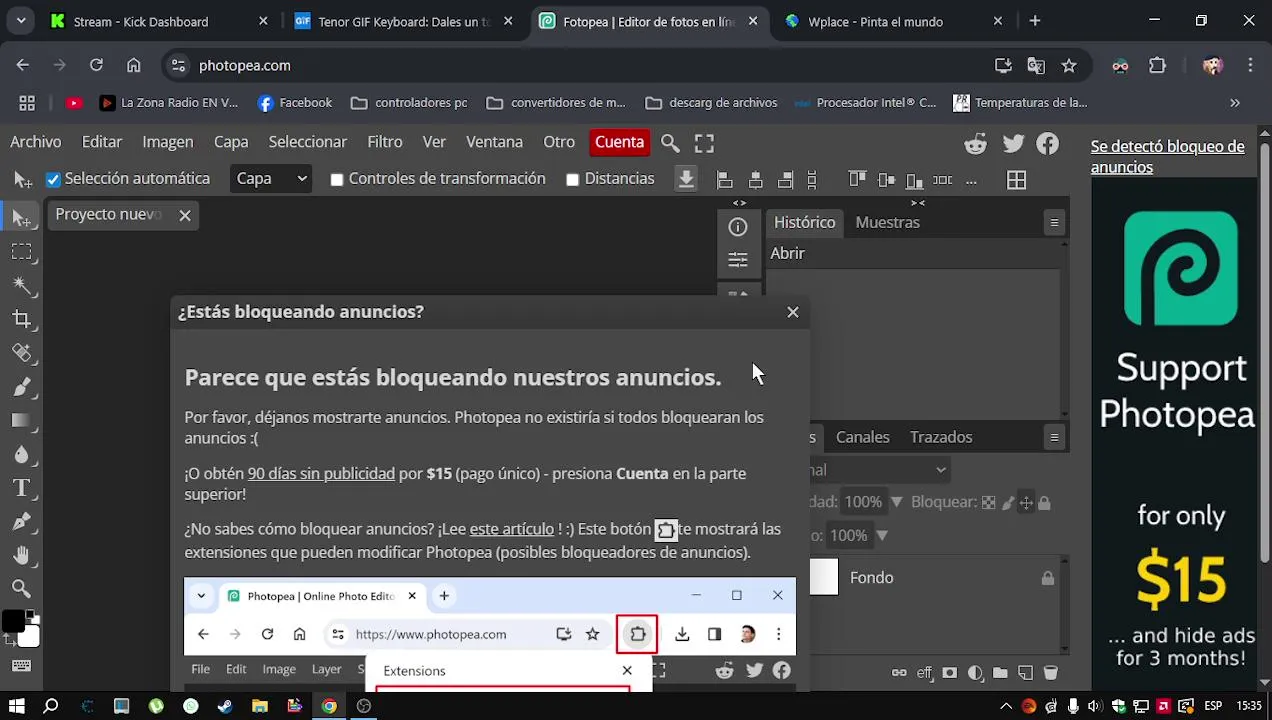Enable Distancias checkbox
The image size is (1272, 720).
point(572,180)
